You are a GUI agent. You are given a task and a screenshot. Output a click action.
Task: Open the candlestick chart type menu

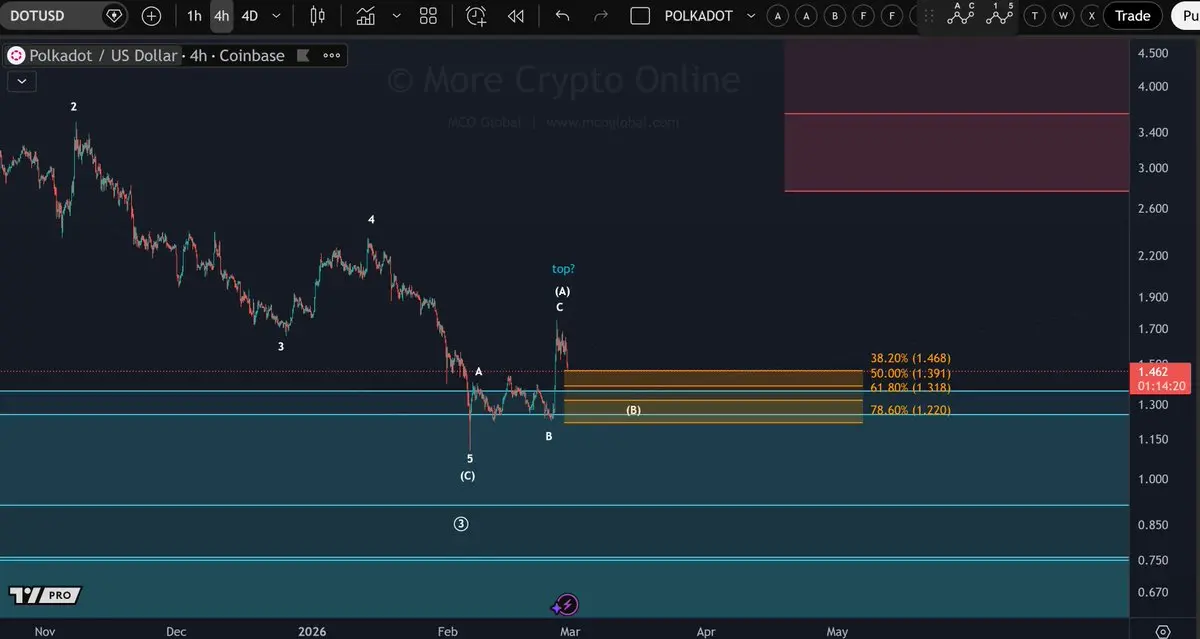click(318, 16)
